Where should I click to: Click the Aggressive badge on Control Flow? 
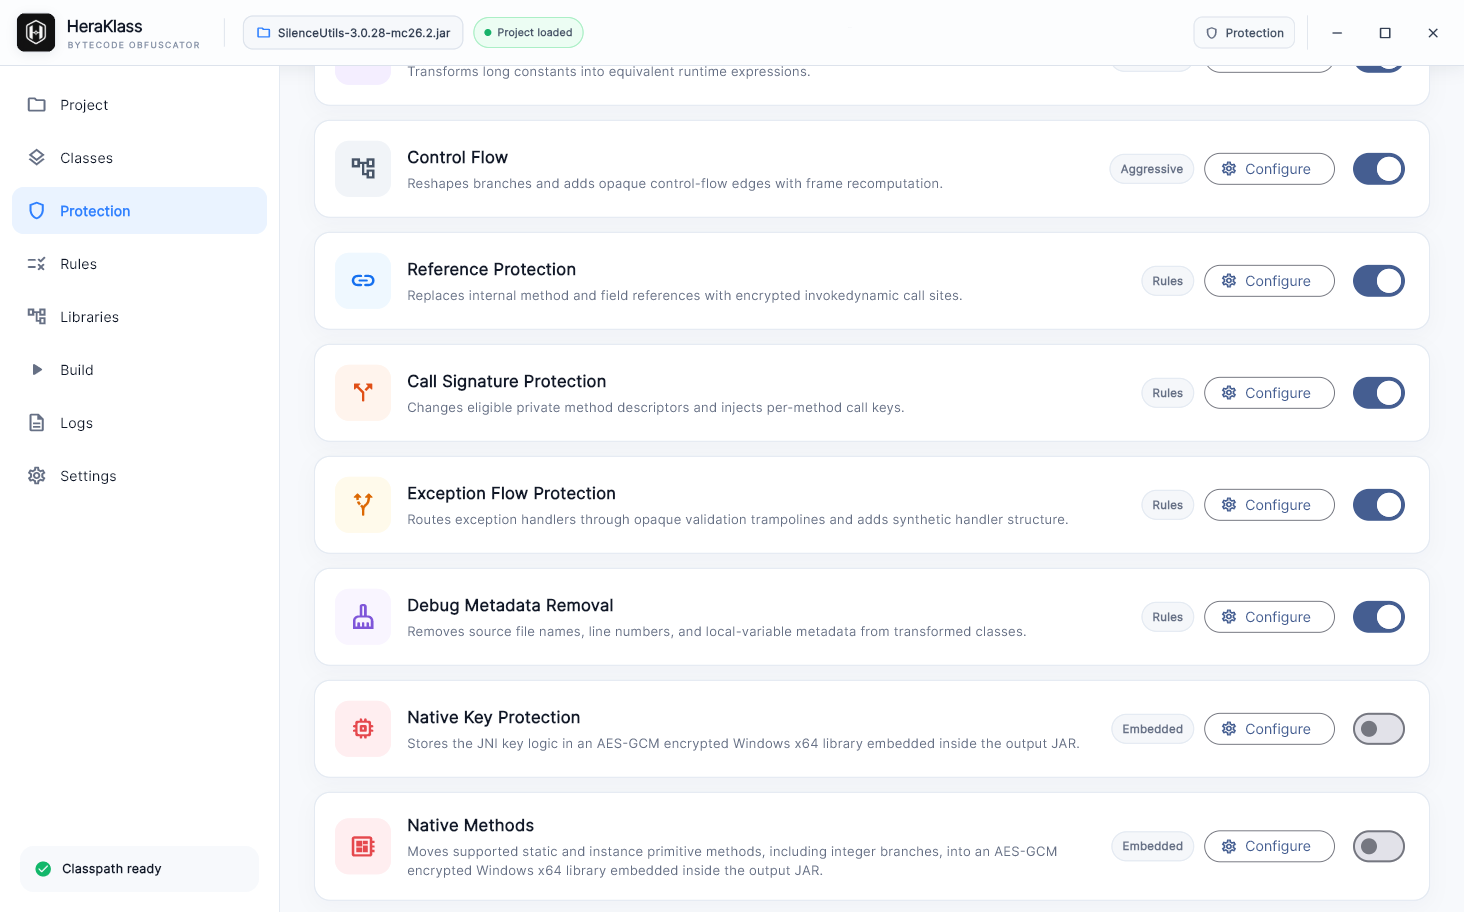pos(1151,169)
